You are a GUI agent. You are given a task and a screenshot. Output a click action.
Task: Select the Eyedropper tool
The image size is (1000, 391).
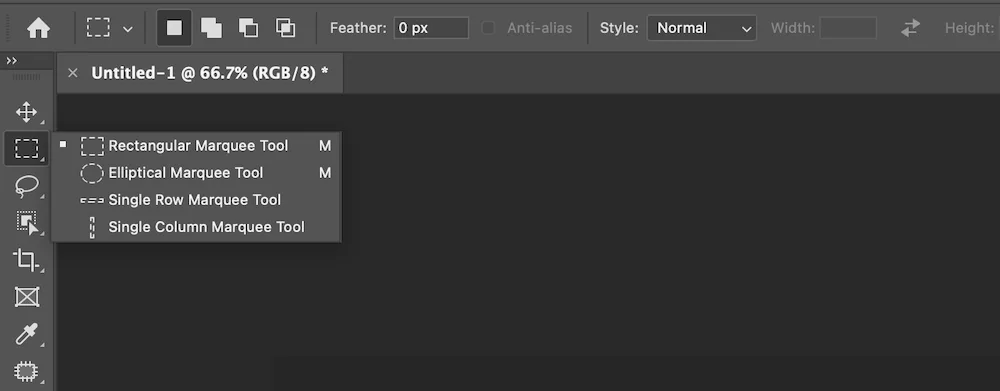click(26, 334)
